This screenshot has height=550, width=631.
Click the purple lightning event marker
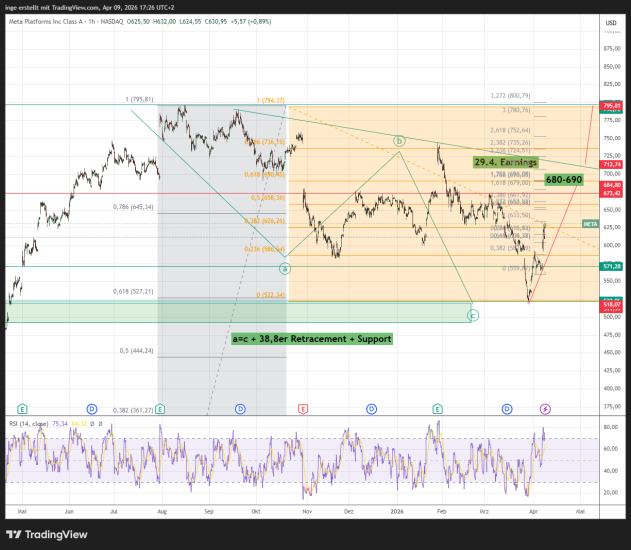pos(545,409)
